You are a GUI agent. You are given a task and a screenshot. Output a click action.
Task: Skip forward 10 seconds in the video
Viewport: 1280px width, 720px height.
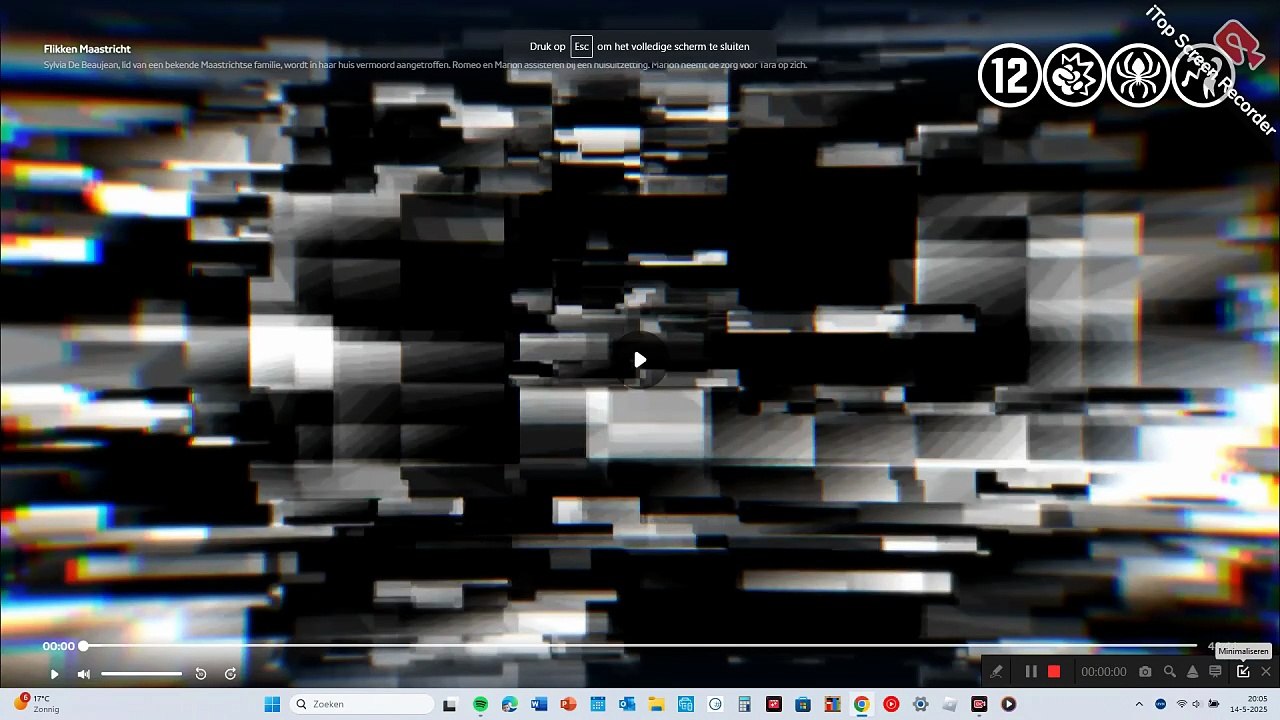230,674
